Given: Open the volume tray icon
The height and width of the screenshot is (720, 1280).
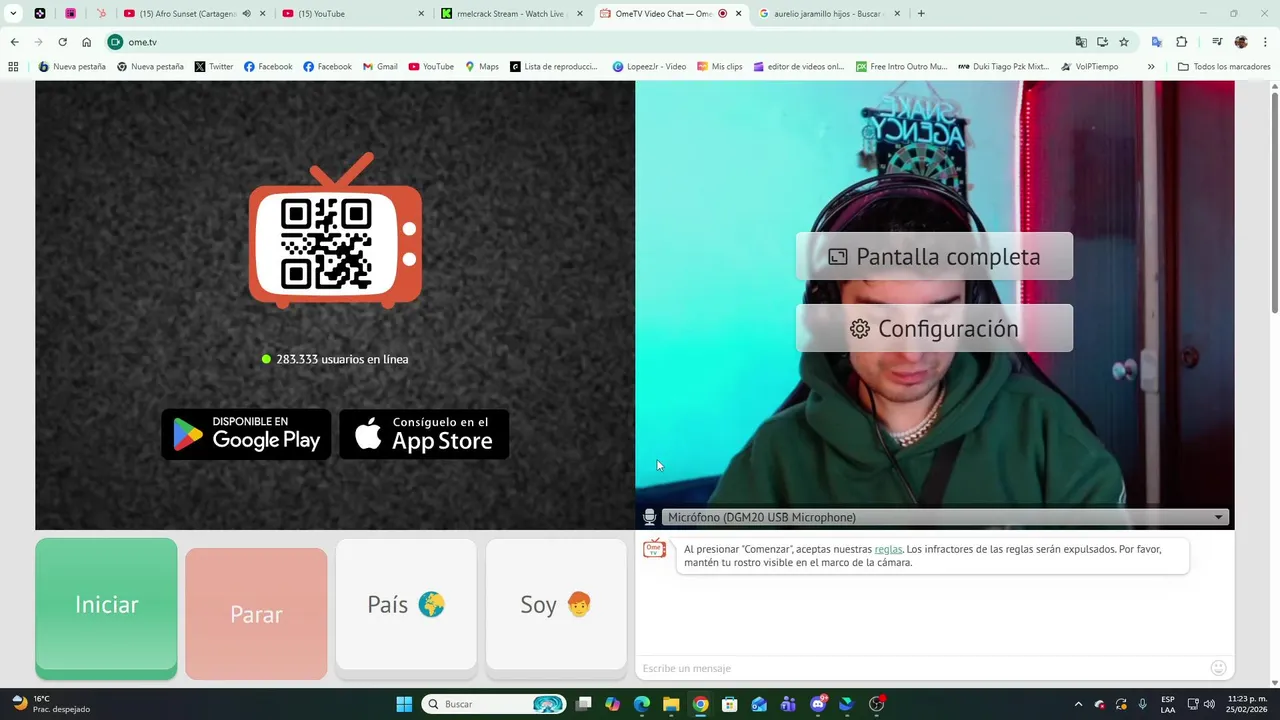Looking at the screenshot, I should click(x=1209, y=704).
